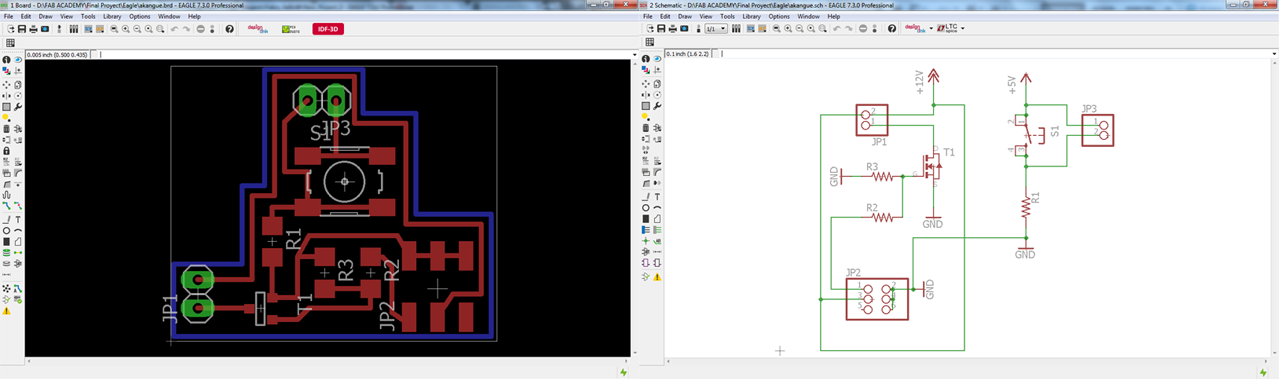Open the File menu in Schematic window

[x=648, y=16]
